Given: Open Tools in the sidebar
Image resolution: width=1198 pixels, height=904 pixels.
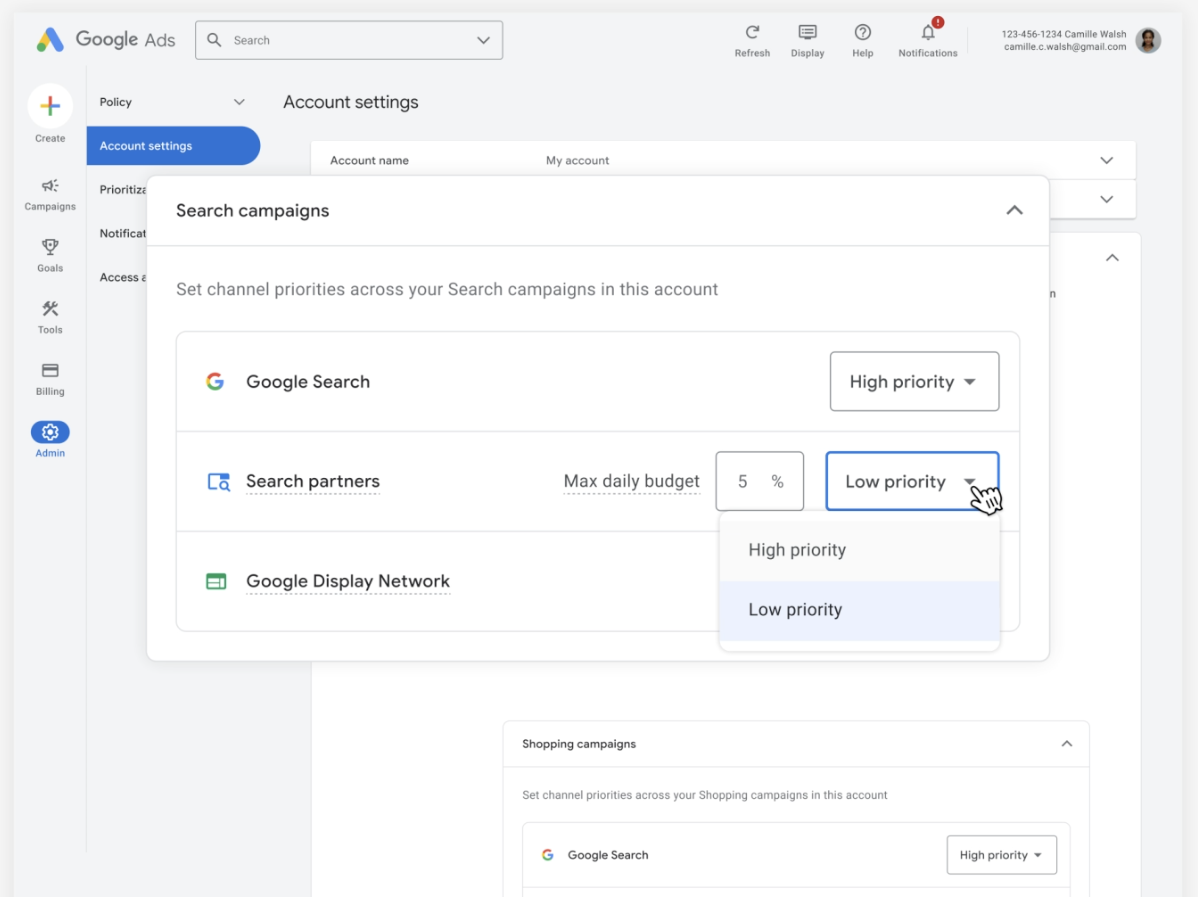Looking at the screenshot, I should tap(50, 317).
